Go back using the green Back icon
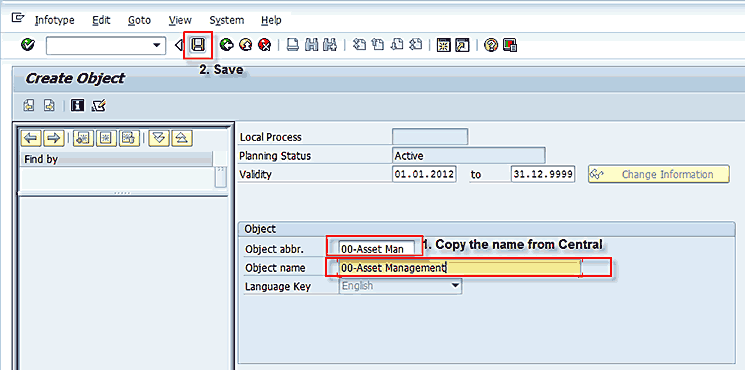This screenshot has height=370, width=745. pos(226,45)
